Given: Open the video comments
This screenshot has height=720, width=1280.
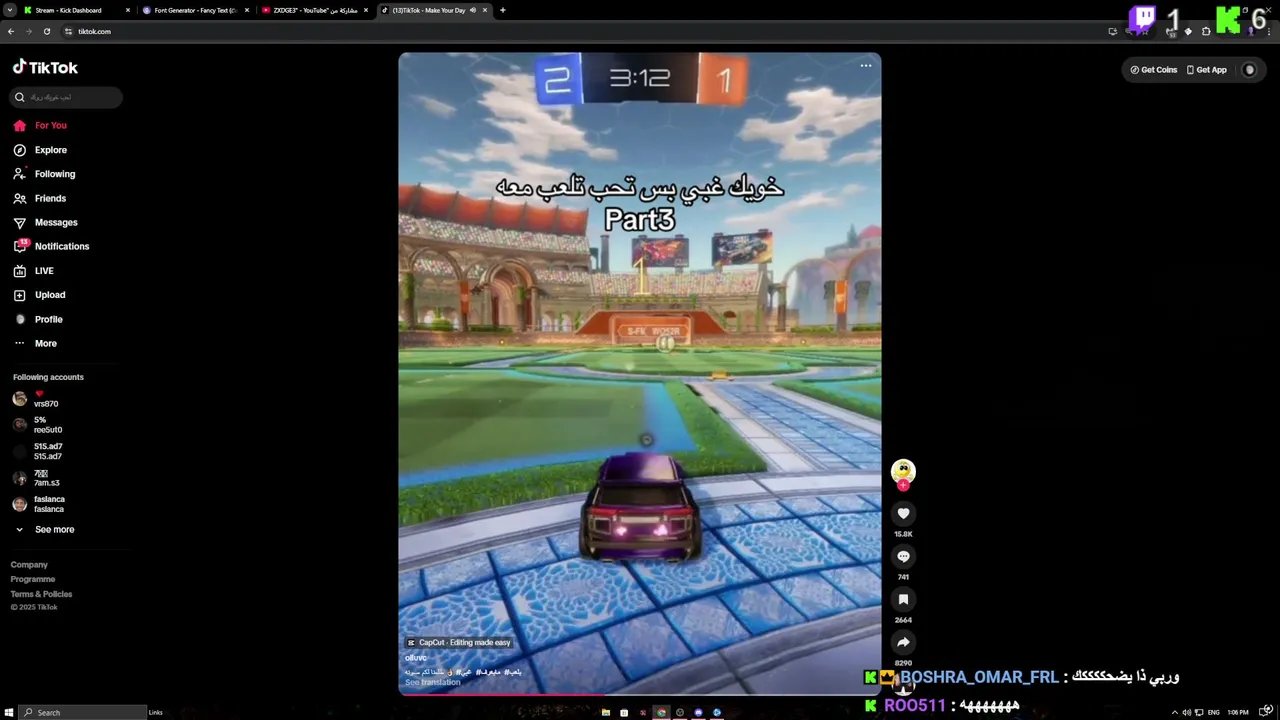Looking at the screenshot, I should (903, 556).
